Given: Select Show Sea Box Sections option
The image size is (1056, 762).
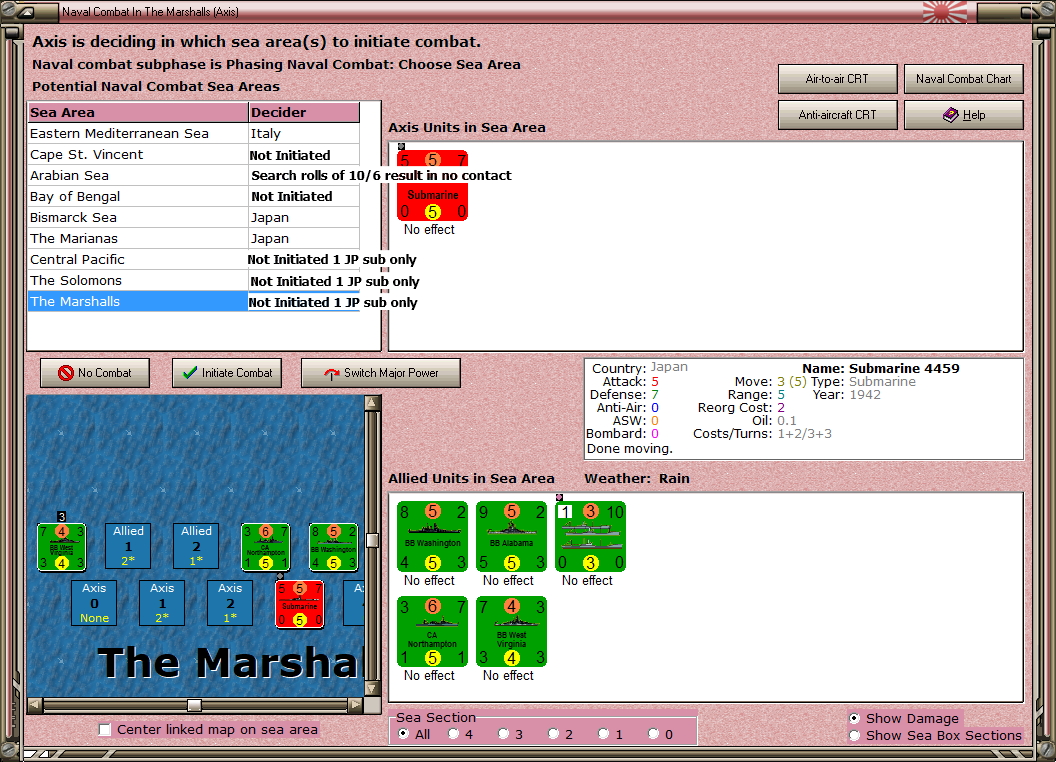Looking at the screenshot, I should click(854, 736).
